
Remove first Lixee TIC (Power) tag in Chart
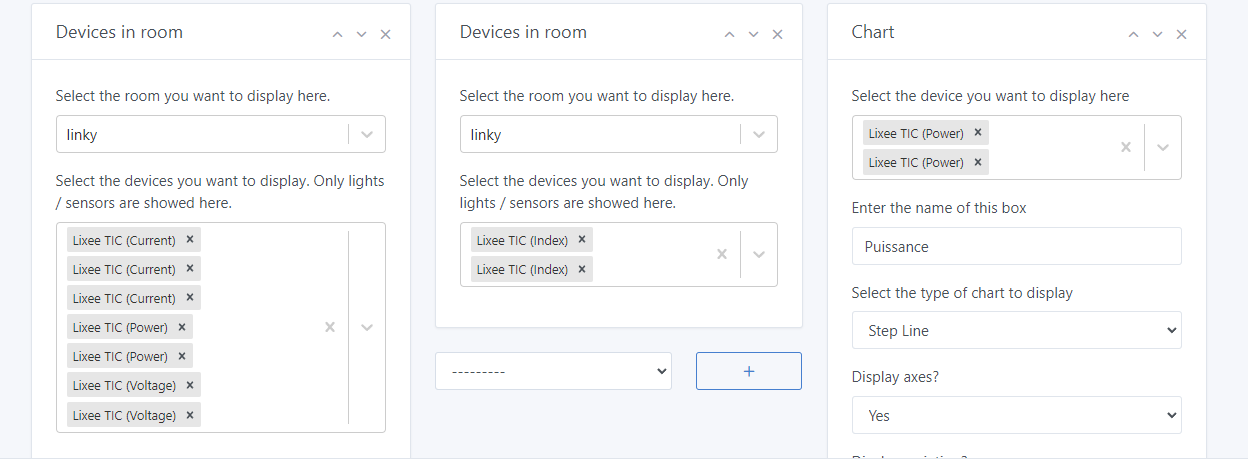pos(977,133)
